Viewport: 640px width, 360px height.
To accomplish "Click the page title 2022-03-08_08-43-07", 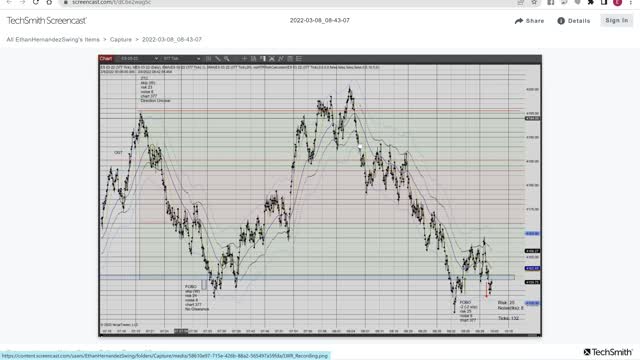I will tap(320, 20).
